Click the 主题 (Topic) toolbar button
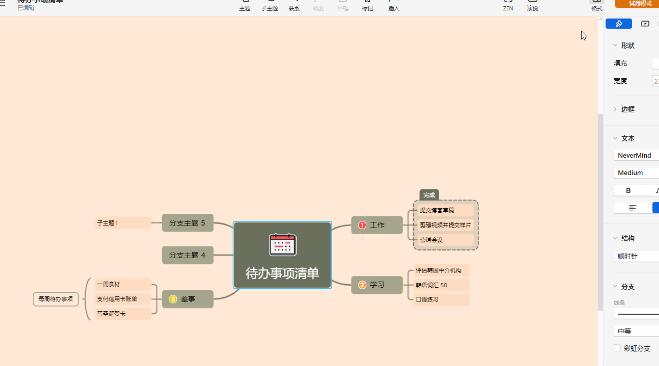This screenshot has height=366, width=659. 245,5
